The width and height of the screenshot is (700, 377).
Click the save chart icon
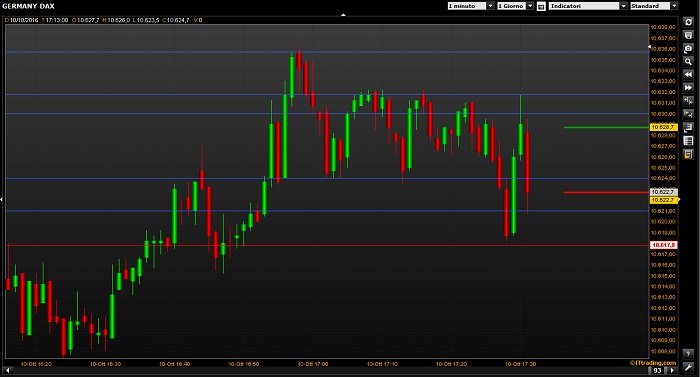click(688, 35)
